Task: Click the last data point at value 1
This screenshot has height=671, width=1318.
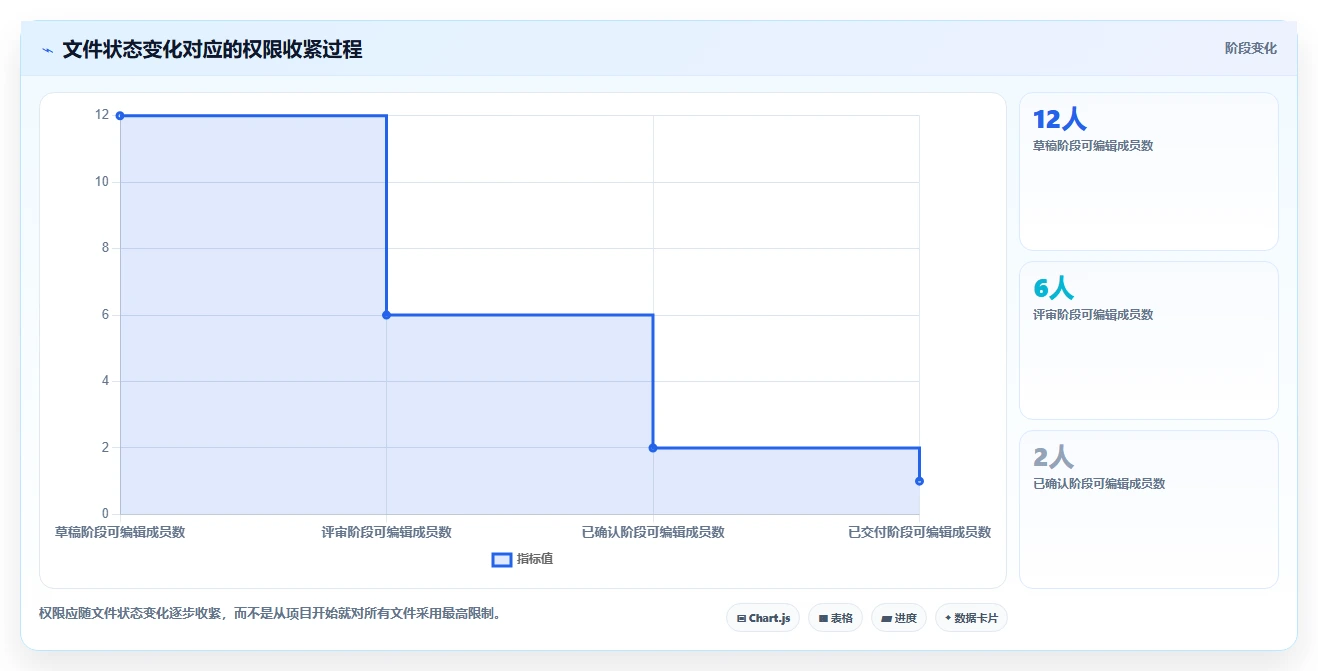Action: (x=919, y=481)
